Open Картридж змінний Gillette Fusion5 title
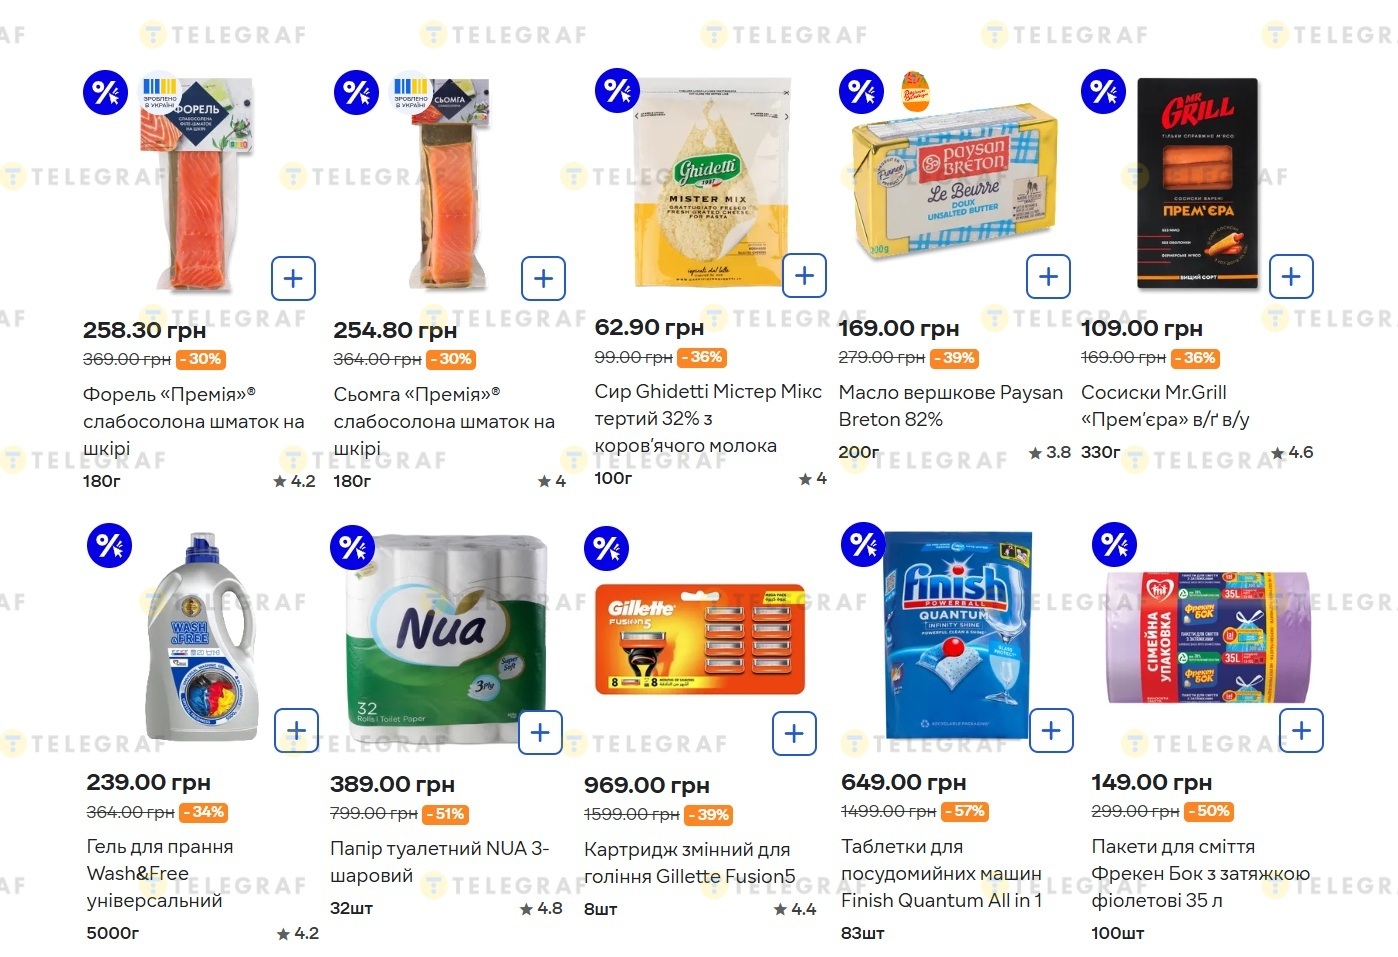Viewport: 1398px width, 957px height. point(689,863)
